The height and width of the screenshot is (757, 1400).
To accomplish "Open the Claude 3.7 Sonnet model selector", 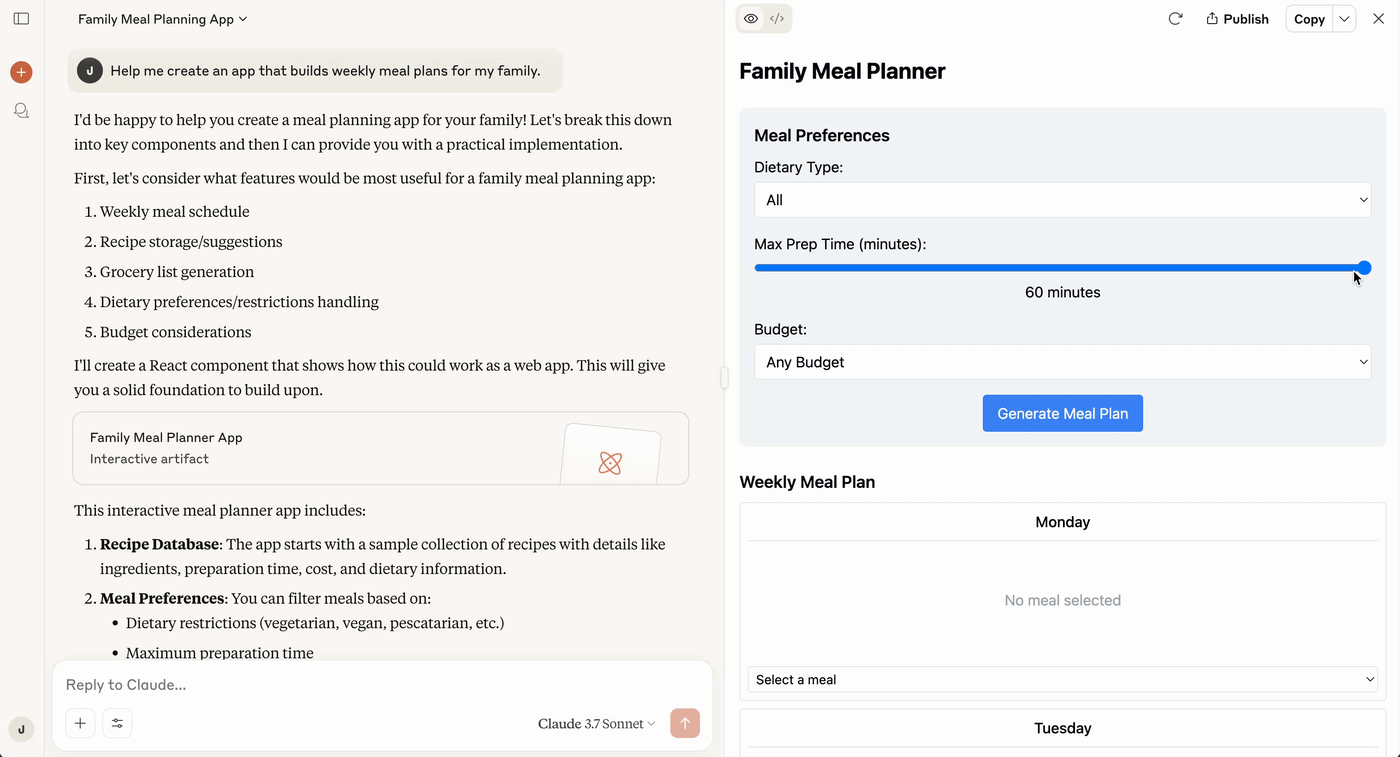I will tap(596, 724).
